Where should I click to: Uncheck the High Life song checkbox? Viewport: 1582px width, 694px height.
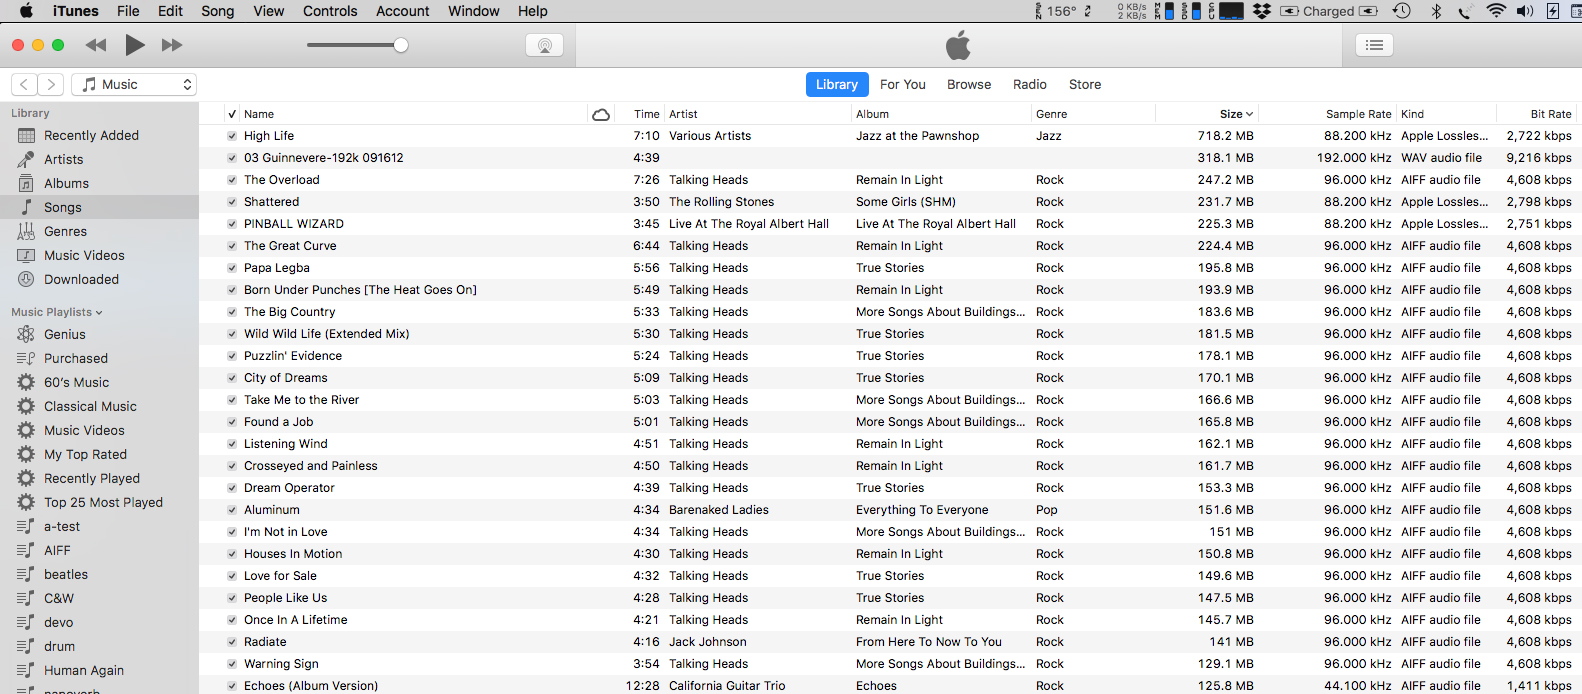(232, 136)
